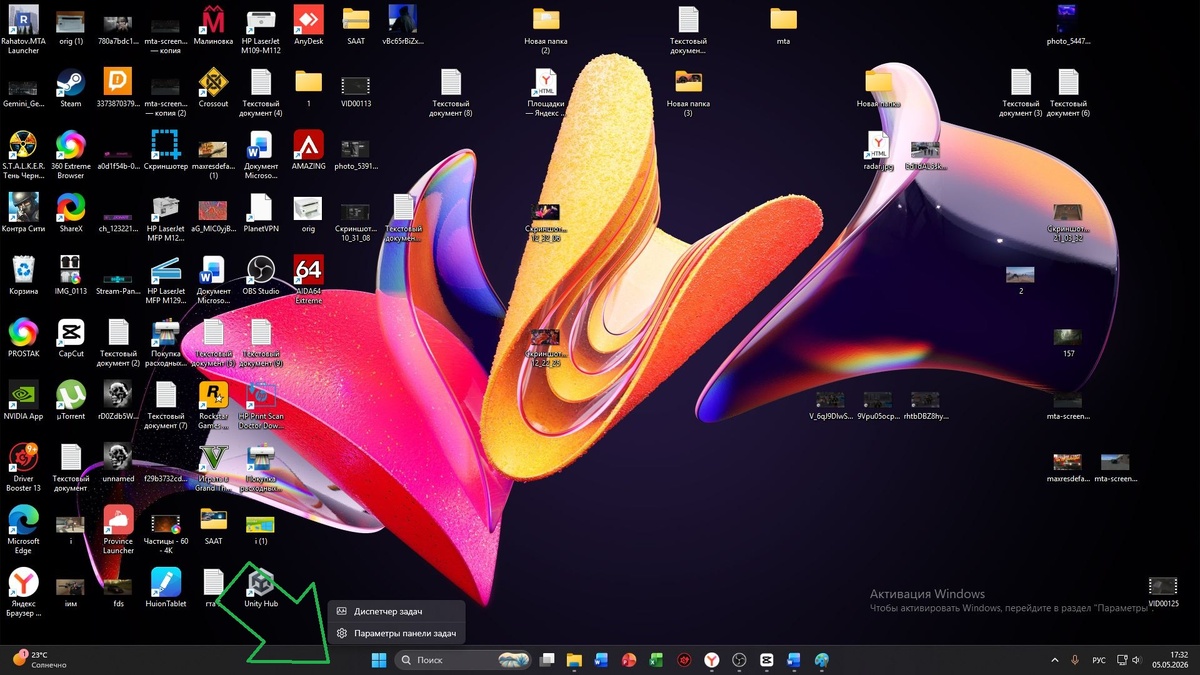Image resolution: width=1200 pixels, height=675 pixels.
Task: Show hidden tray icons chevron
Action: (x=1054, y=660)
